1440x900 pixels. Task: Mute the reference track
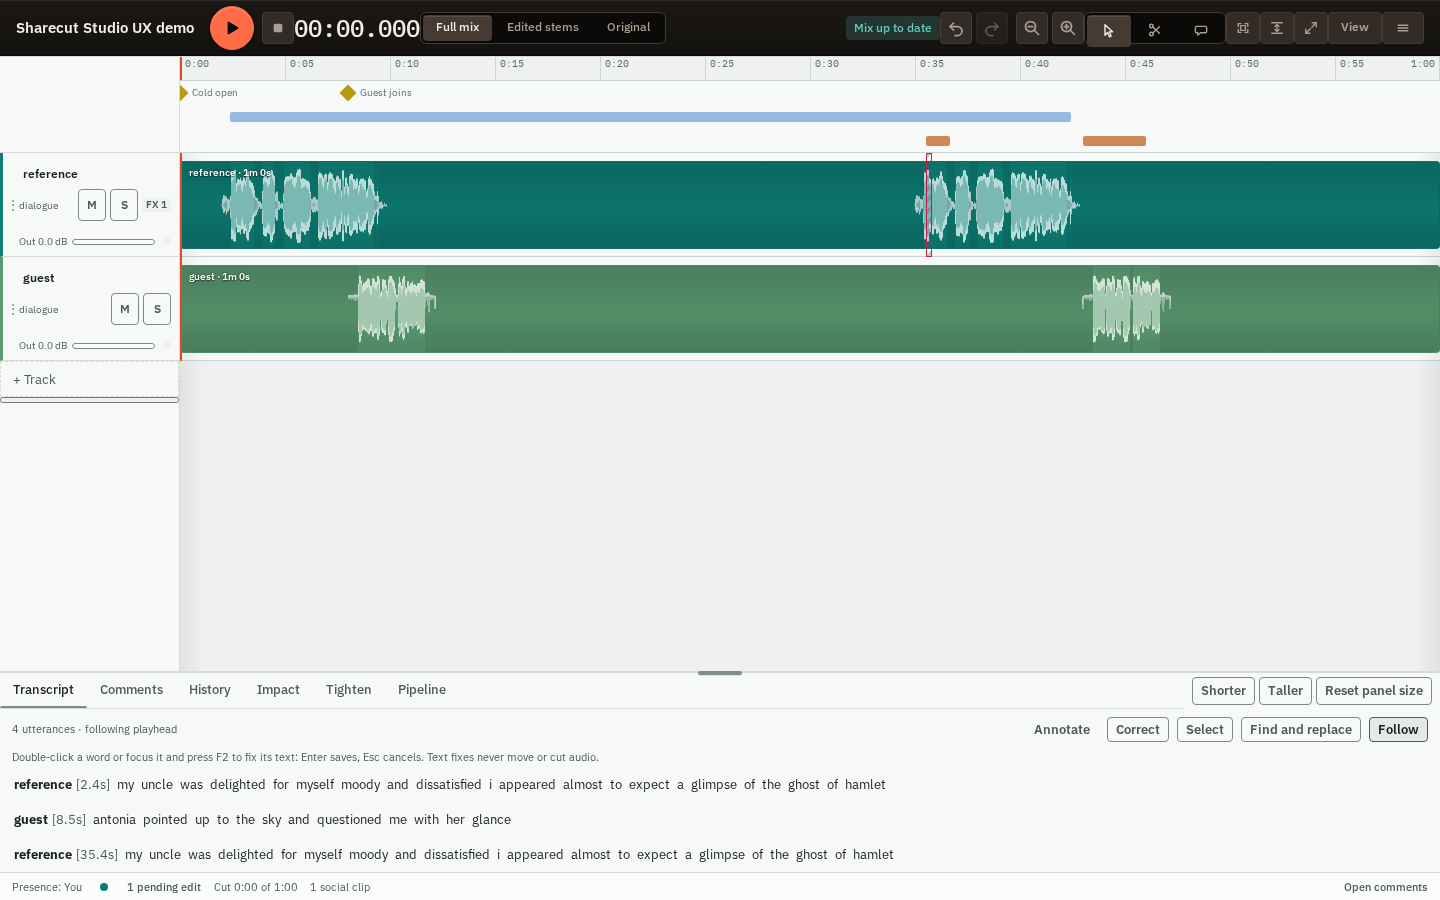(92, 205)
